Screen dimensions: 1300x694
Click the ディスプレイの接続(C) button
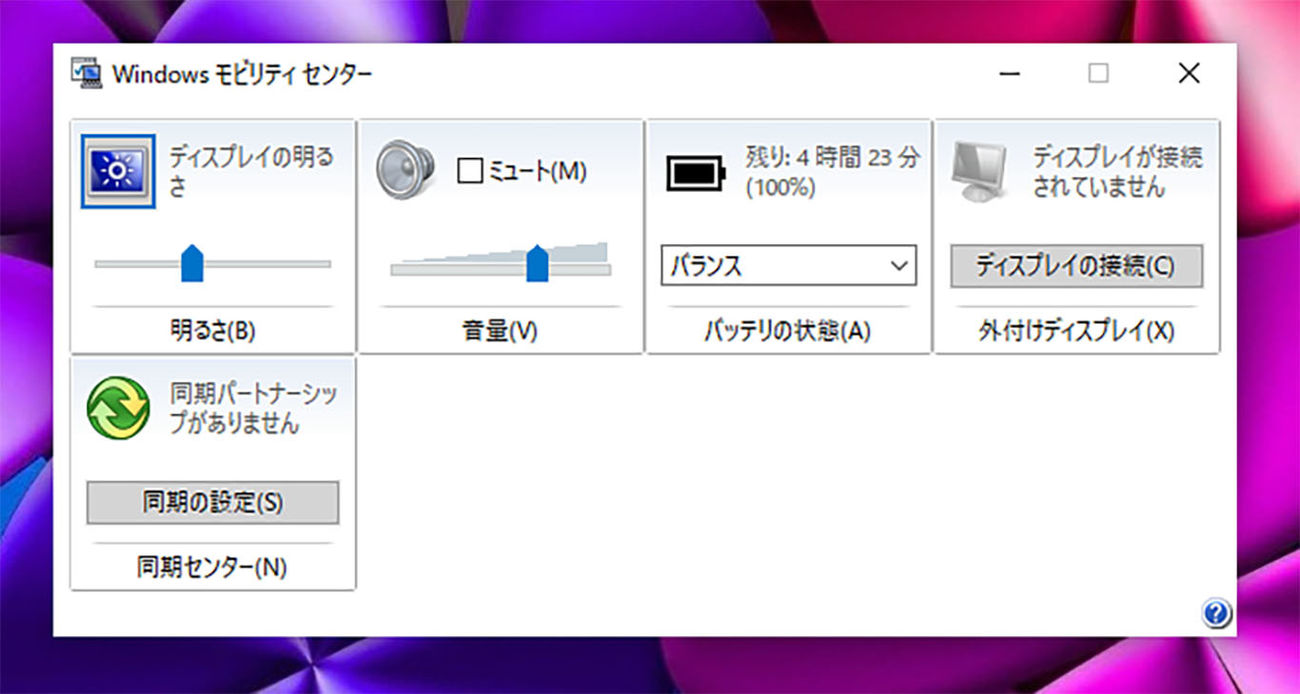pyautogui.click(x=1076, y=266)
